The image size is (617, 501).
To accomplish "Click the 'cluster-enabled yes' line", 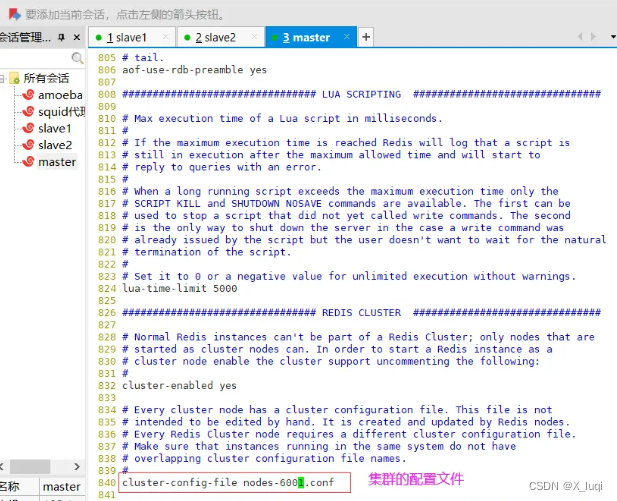I will tap(179, 386).
